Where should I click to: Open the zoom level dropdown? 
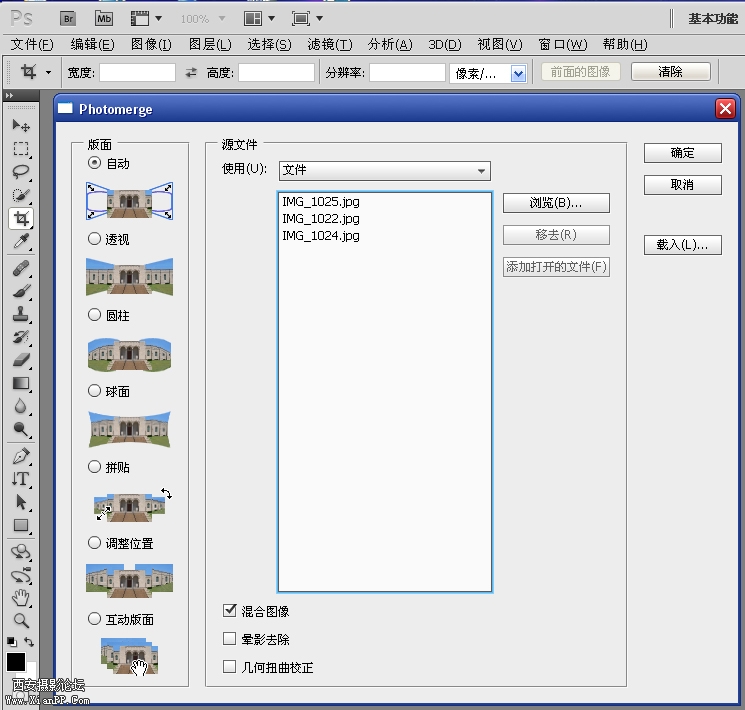point(221,19)
